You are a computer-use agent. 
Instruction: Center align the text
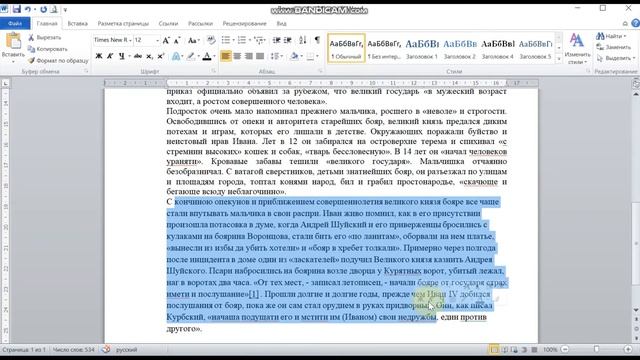pos(237,56)
